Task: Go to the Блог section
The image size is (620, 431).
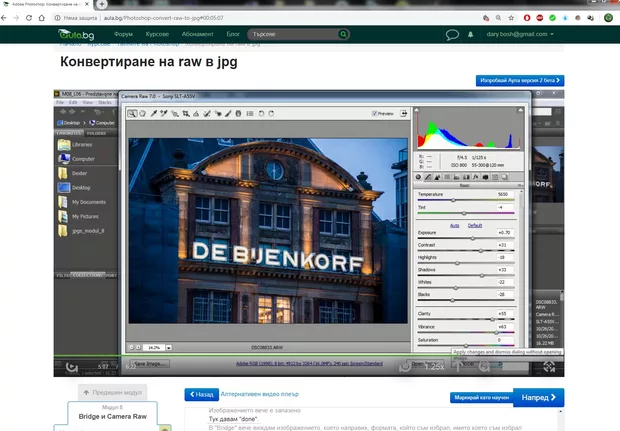Action: [232, 34]
